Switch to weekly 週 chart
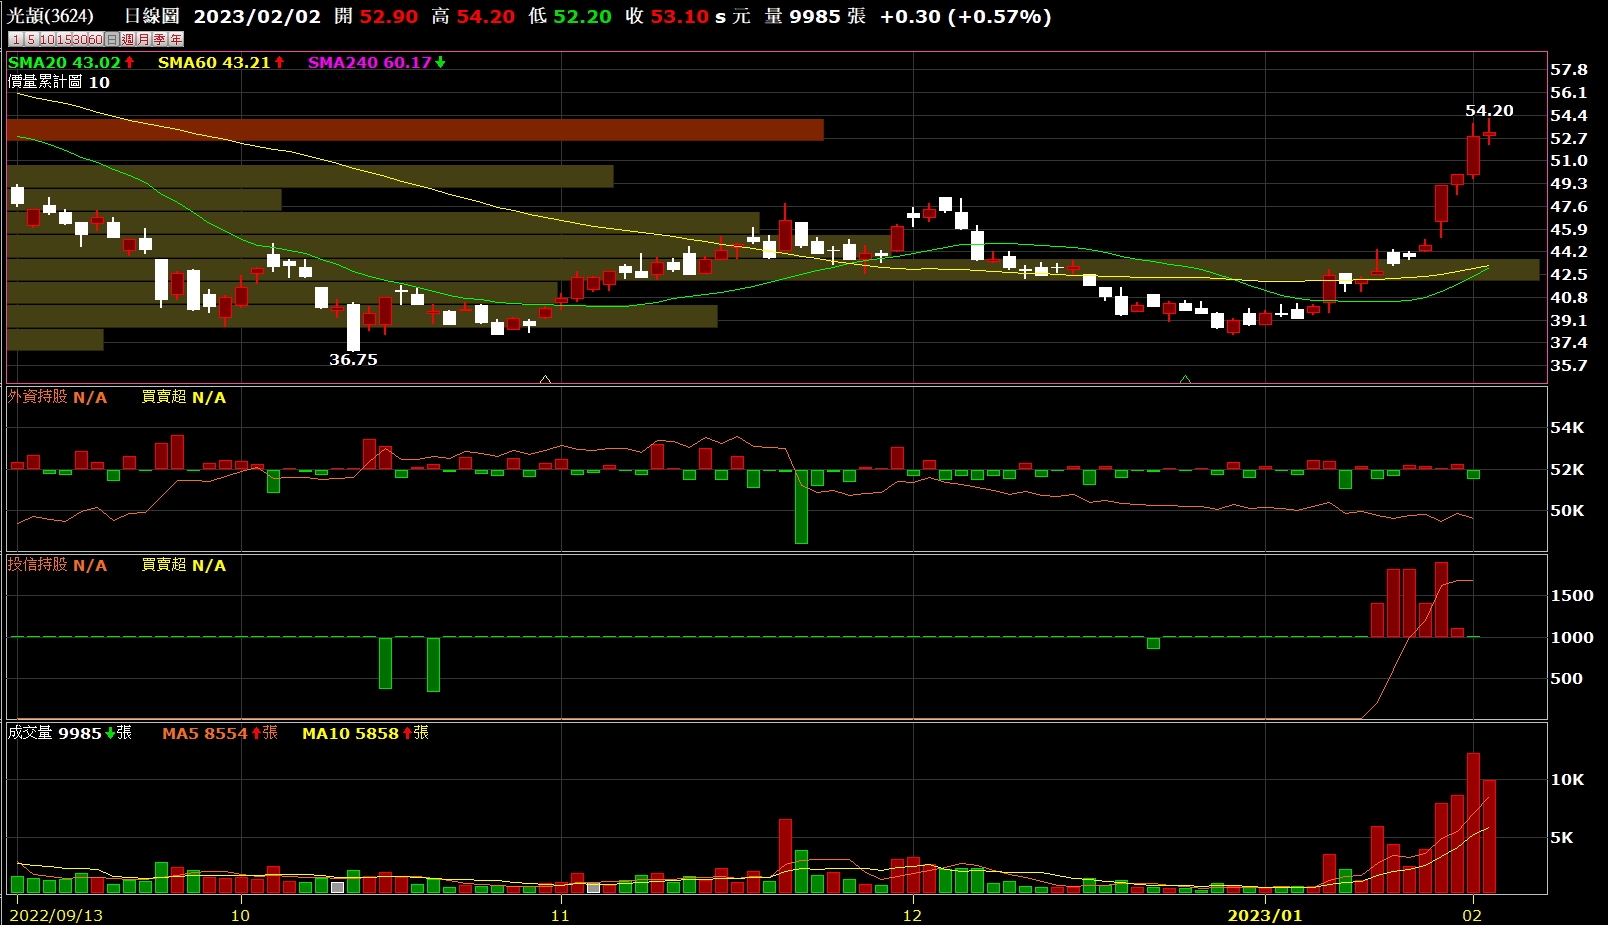1608x925 pixels. pyautogui.click(x=128, y=39)
